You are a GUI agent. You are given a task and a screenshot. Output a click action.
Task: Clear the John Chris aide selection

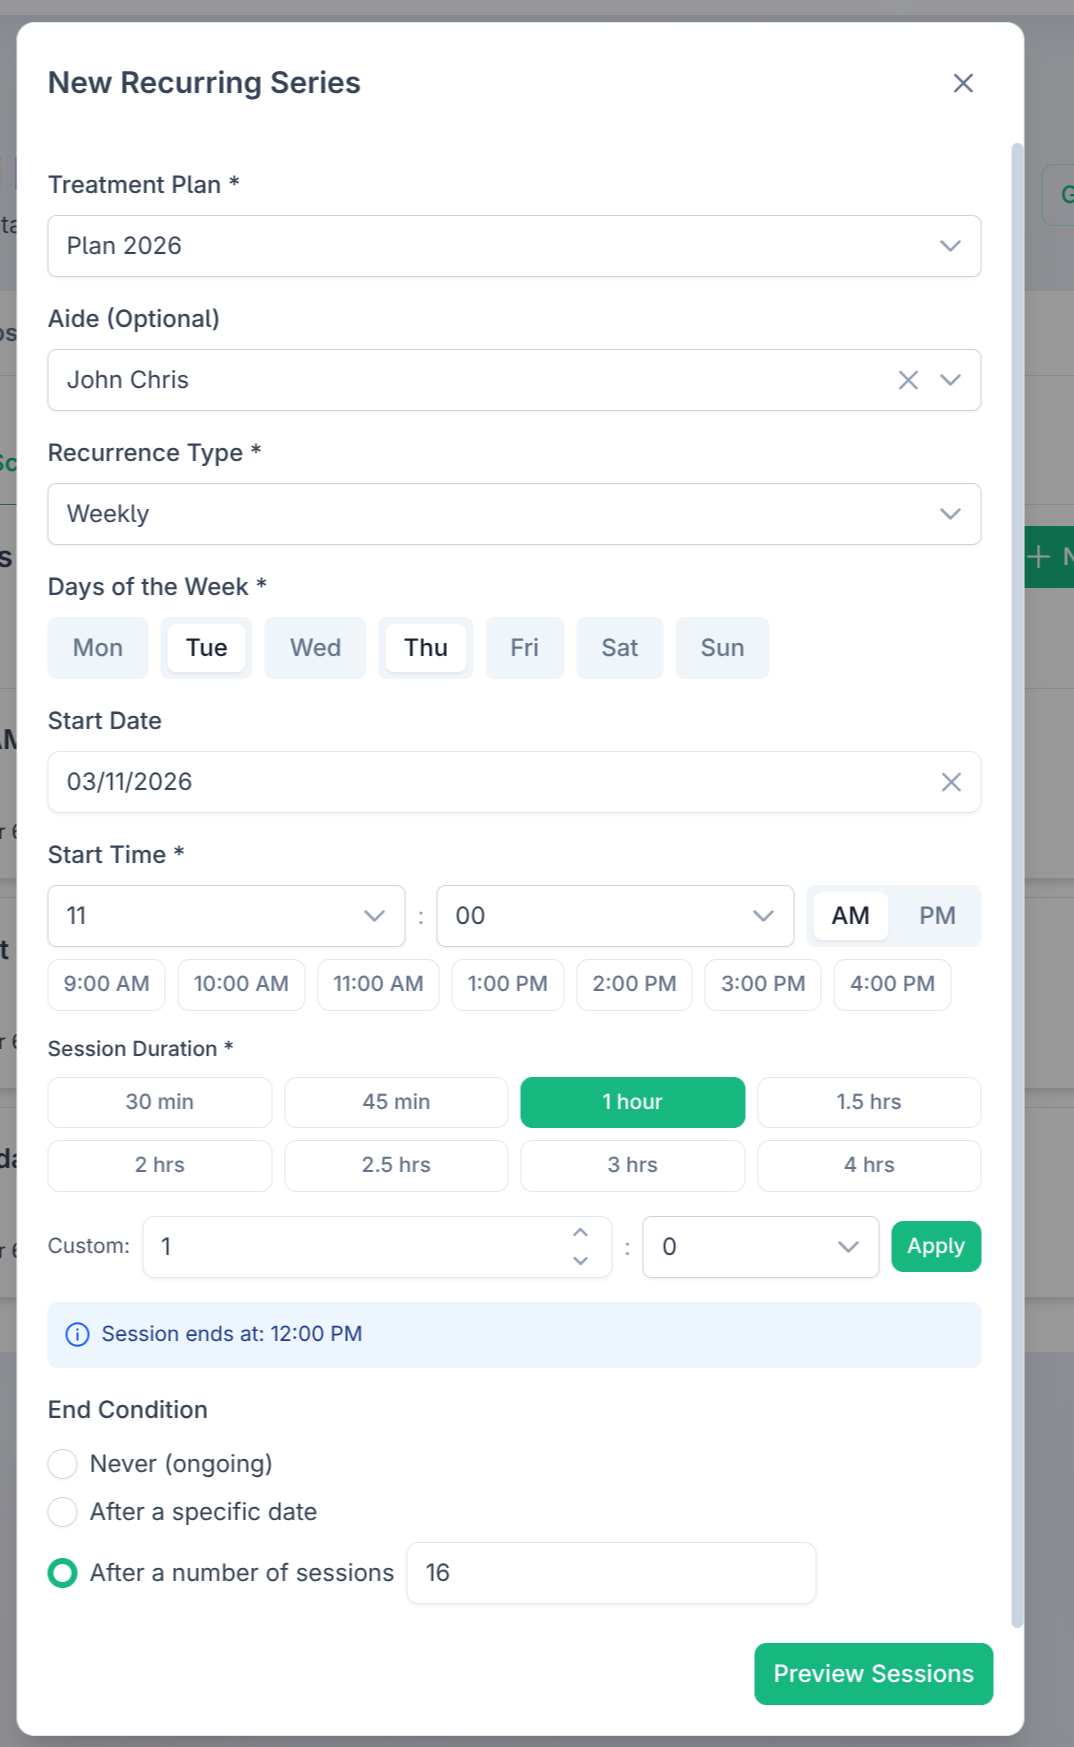(908, 380)
